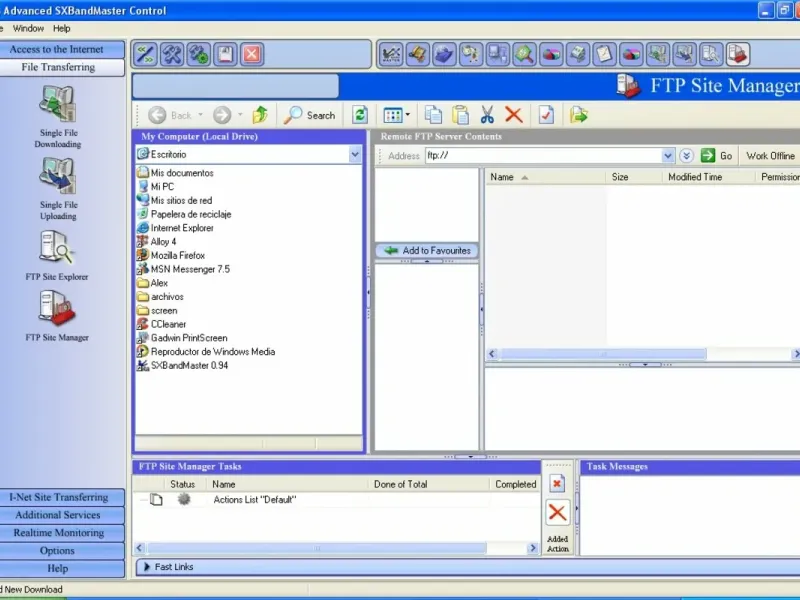Click the save diskette toolbar icon
Viewport: 800px width, 600px height.
[225, 54]
